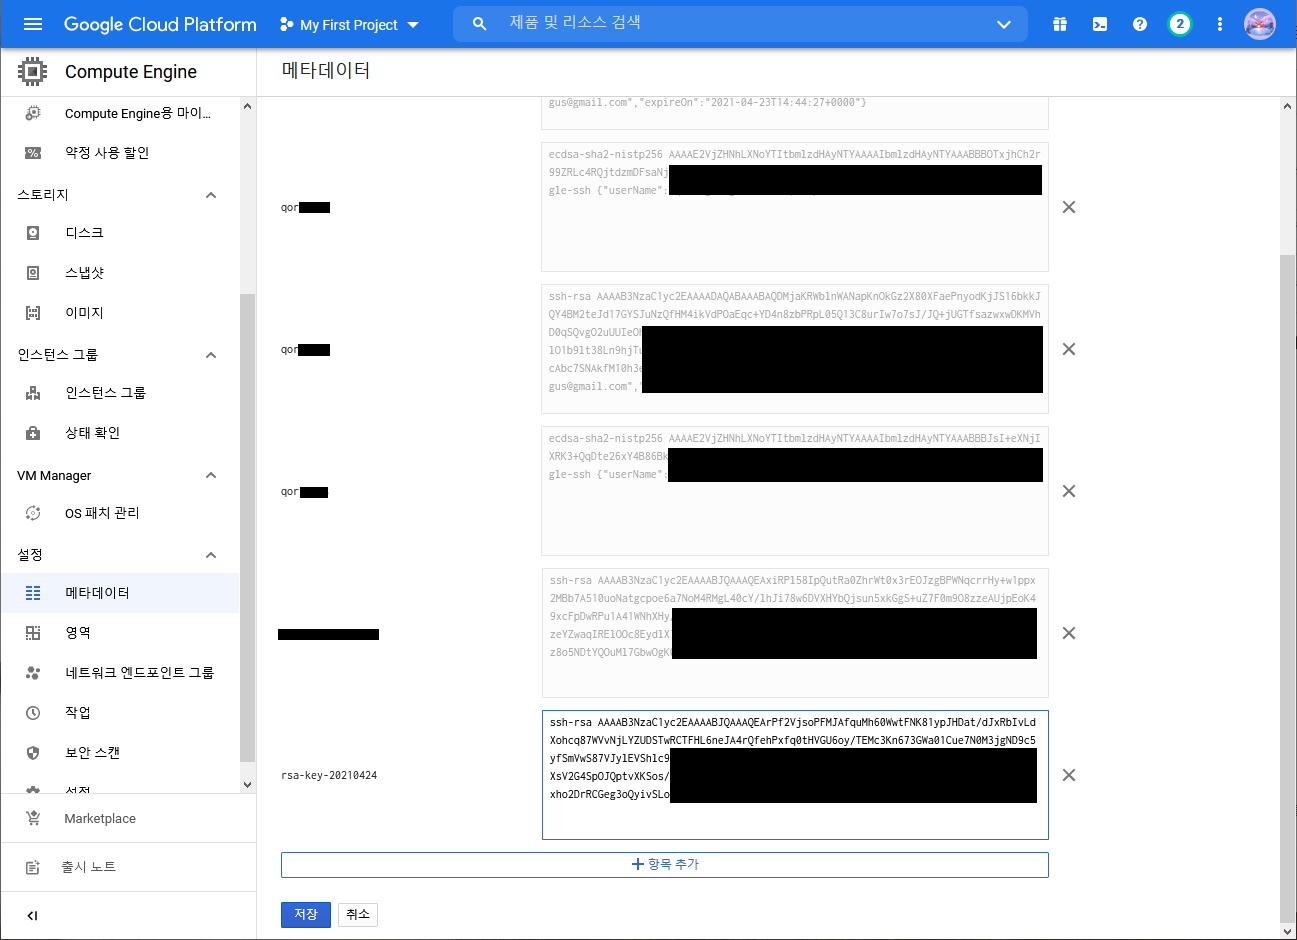This screenshot has height=940, width=1297.
Task: Click the 출시 노트 release notes icon
Action: click(33, 867)
